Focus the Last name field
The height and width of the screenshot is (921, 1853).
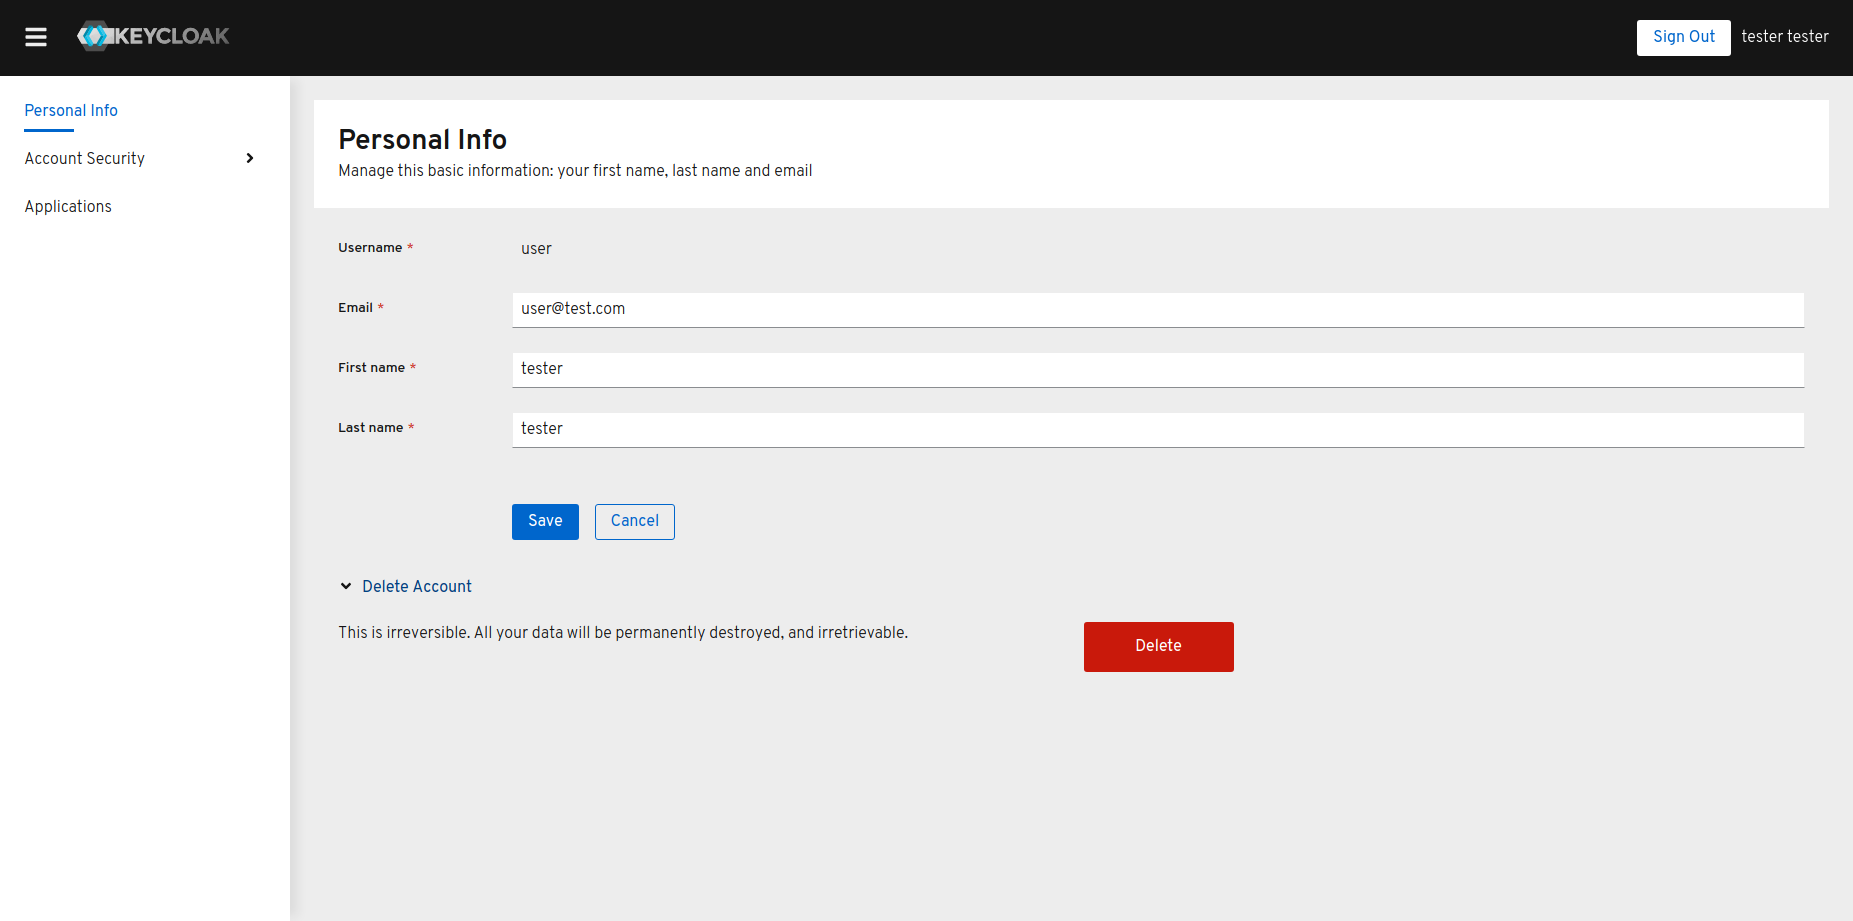click(1158, 429)
